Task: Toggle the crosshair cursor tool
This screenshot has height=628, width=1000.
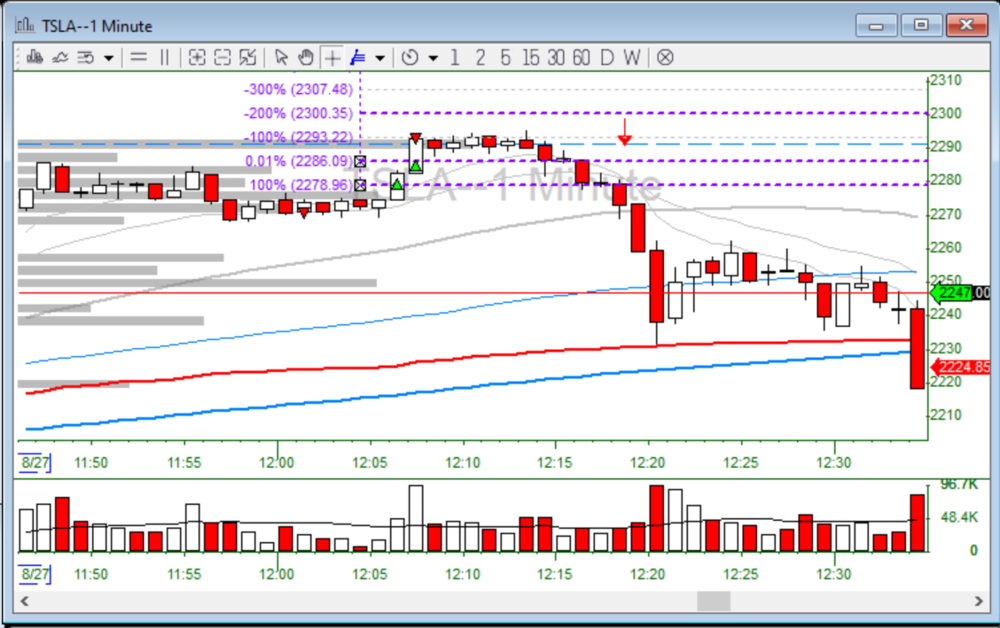Action: pos(332,57)
